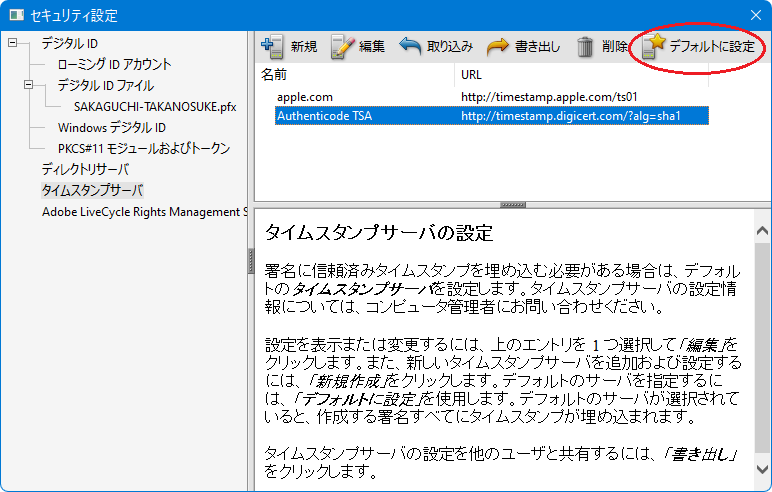Select Windows デジタル ID tree item
Image resolution: width=772 pixels, height=492 pixels.
(111, 128)
